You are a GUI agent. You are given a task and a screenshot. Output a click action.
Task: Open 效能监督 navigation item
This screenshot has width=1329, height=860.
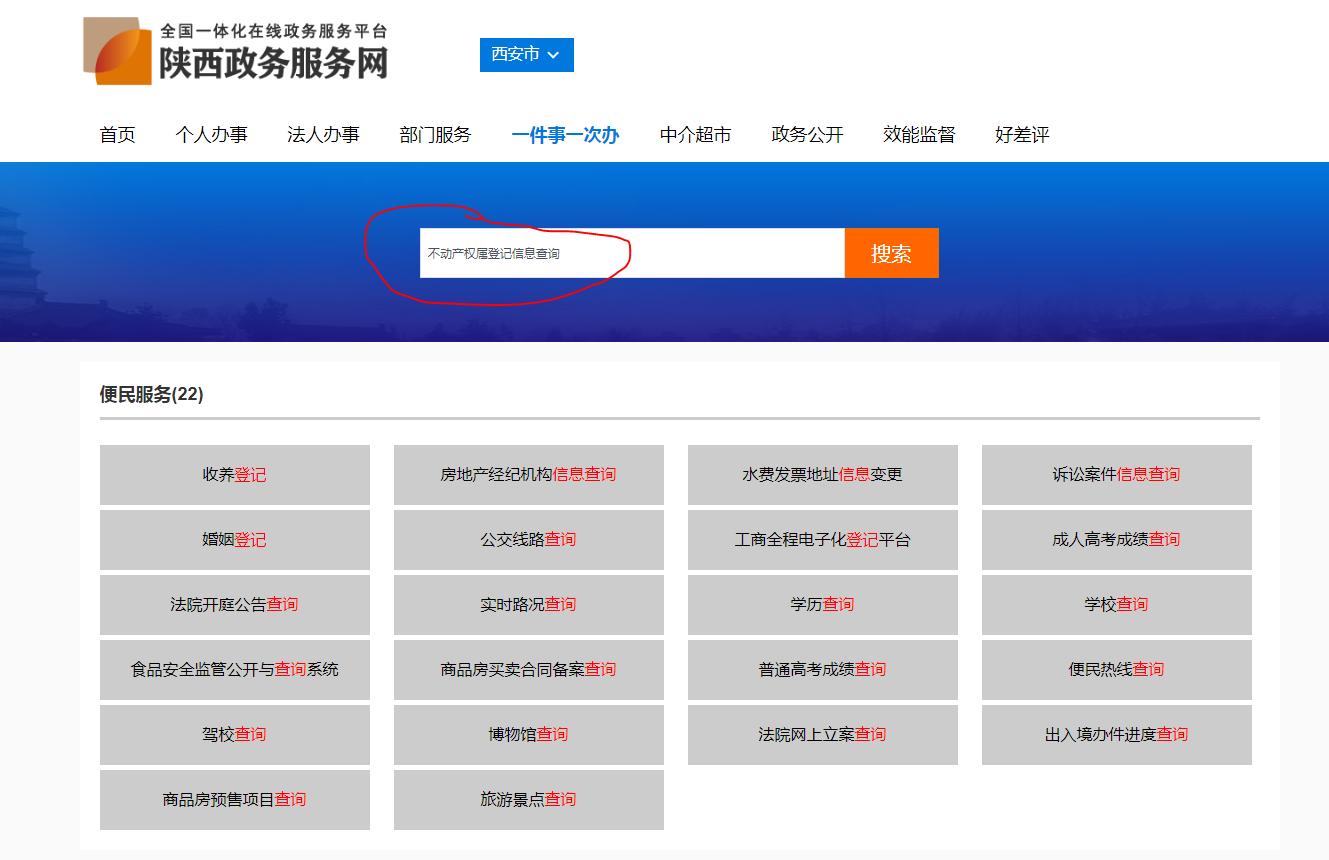(920, 134)
